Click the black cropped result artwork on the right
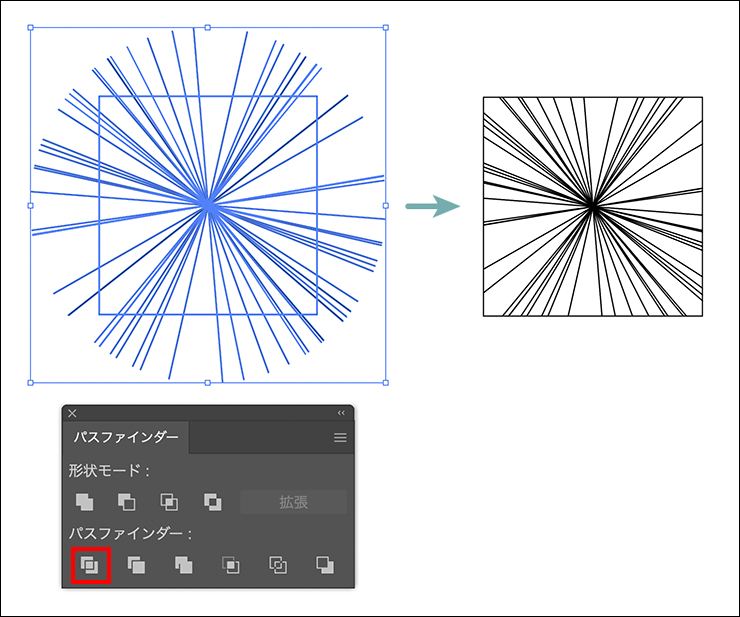The width and height of the screenshot is (740, 617). [x=592, y=207]
